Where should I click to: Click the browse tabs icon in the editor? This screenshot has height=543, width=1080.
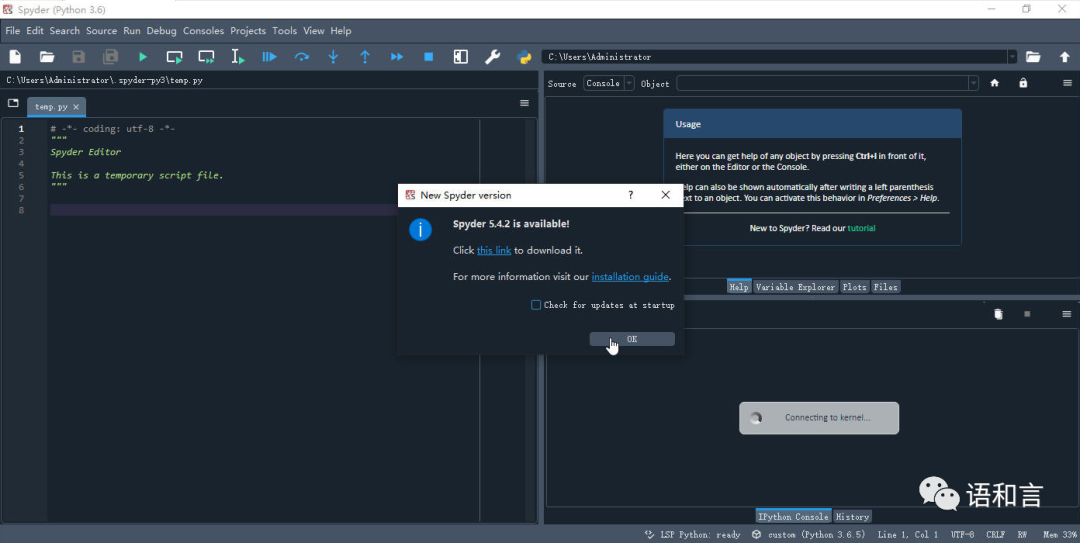point(13,103)
